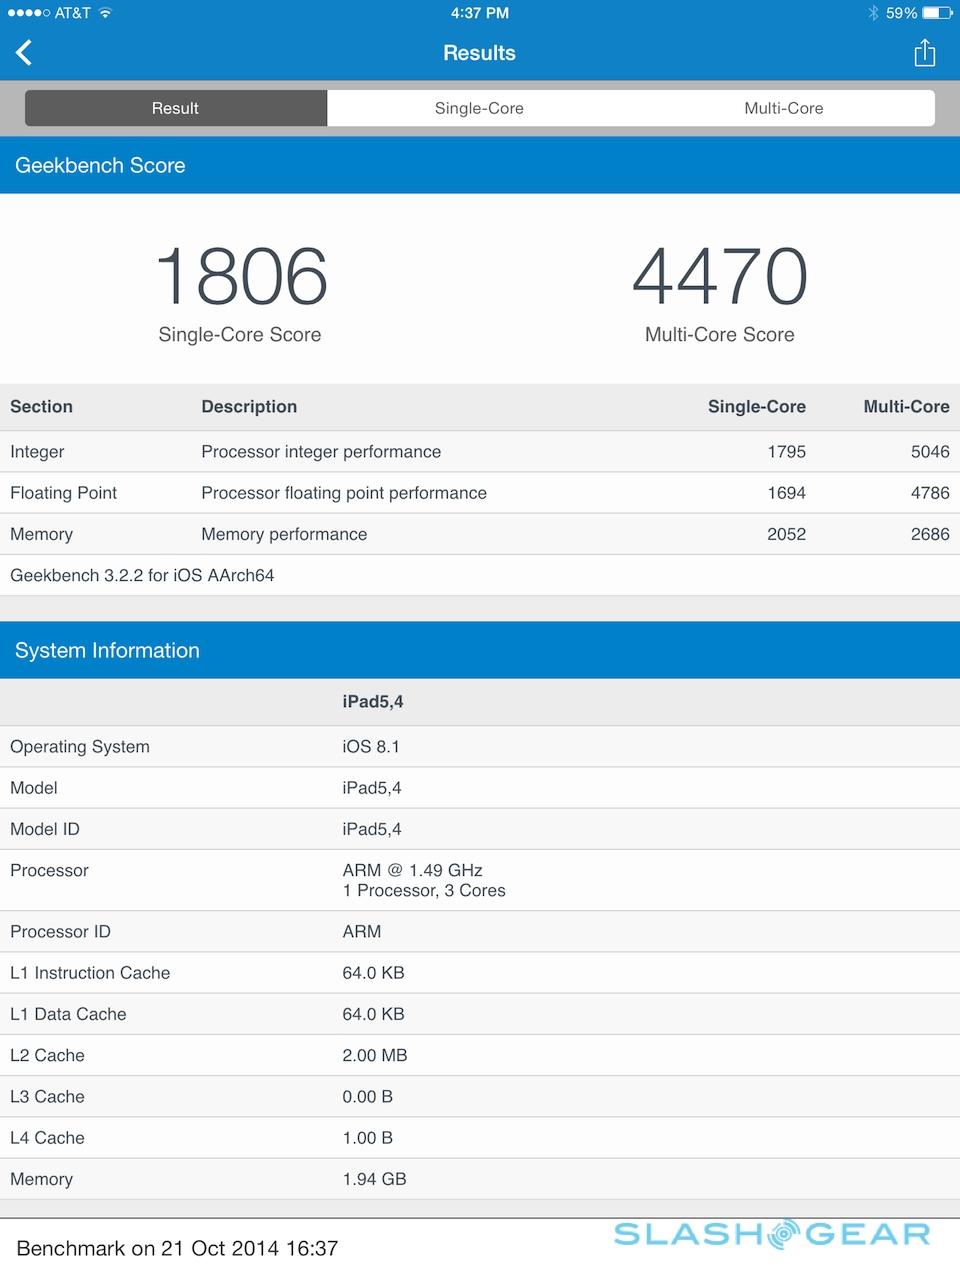960x1280 pixels.
Task: Switch to the Single-Core tab
Action: coord(479,108)
